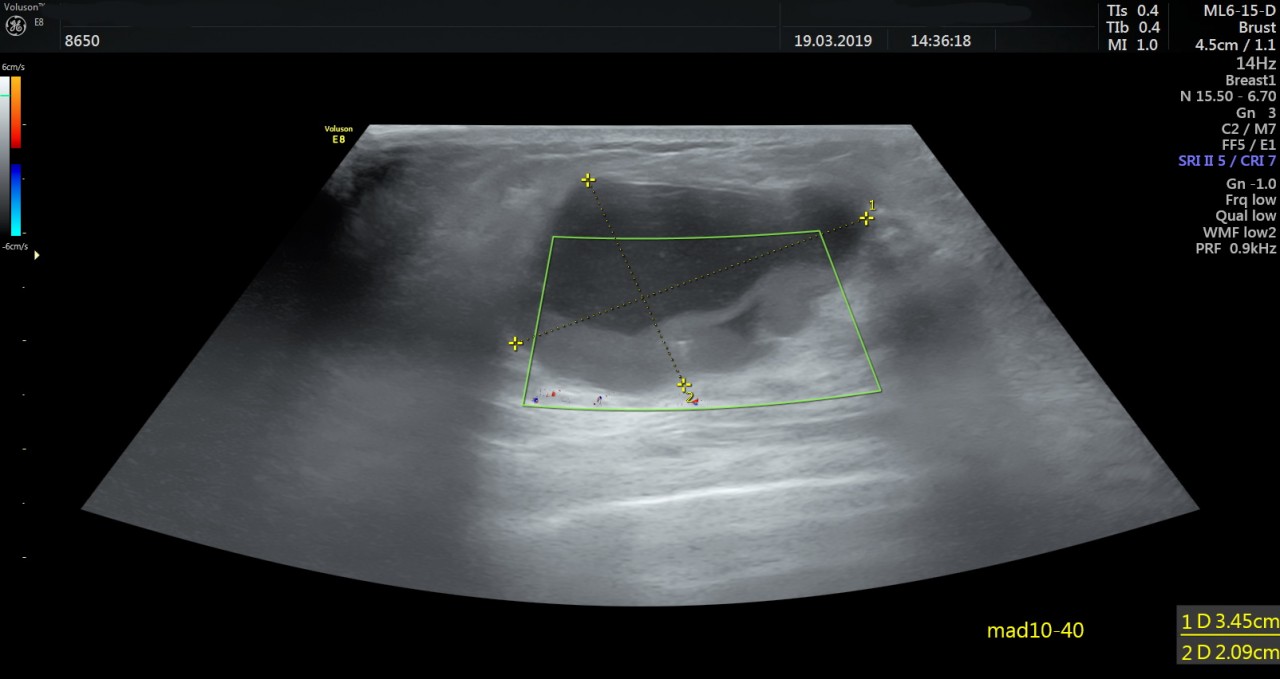Click the ML6-15-D probe label
This screenshot has height=679, width=1280.
click(x=1240, y=10)
